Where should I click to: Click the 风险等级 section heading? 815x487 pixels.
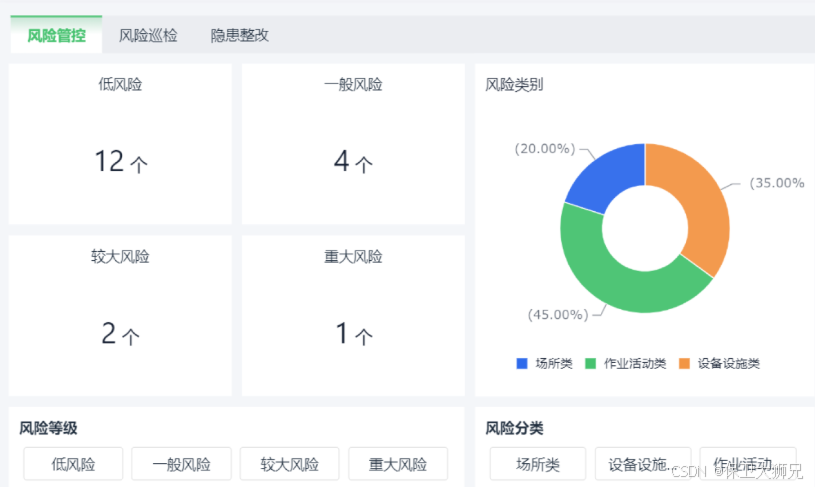(48, 428)
